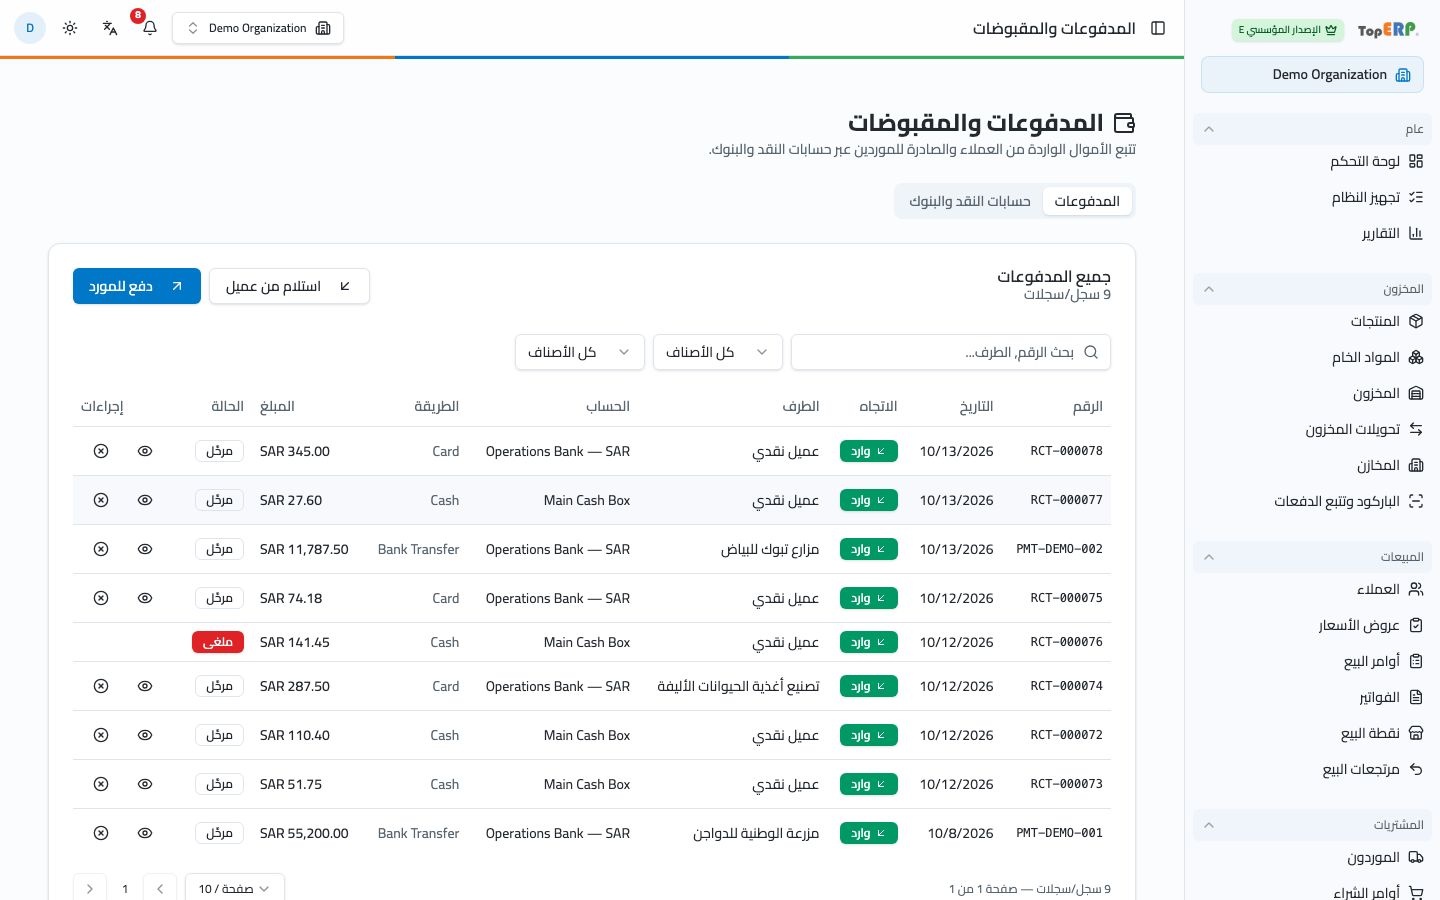Screen dimensions: 1440x900
Task: Toggle the sidebar panel icon in header
Action: [1158, 28]
